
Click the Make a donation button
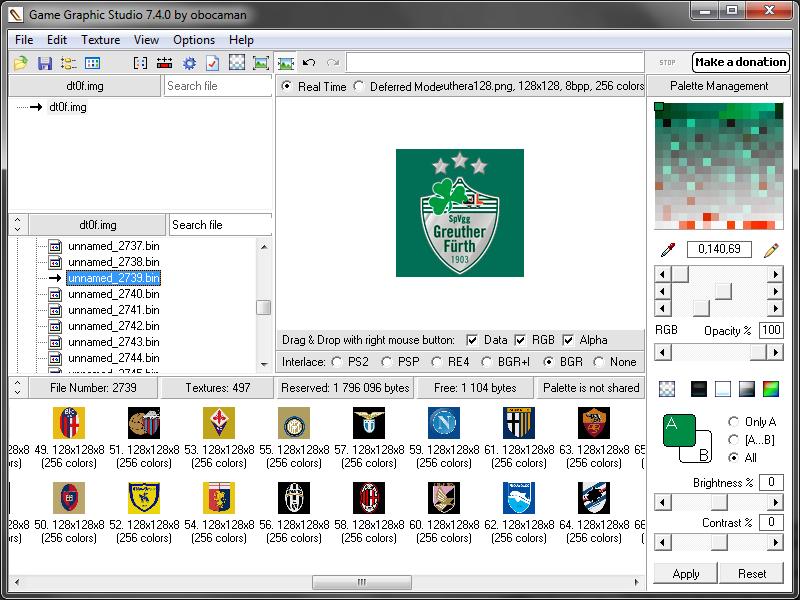741,62
